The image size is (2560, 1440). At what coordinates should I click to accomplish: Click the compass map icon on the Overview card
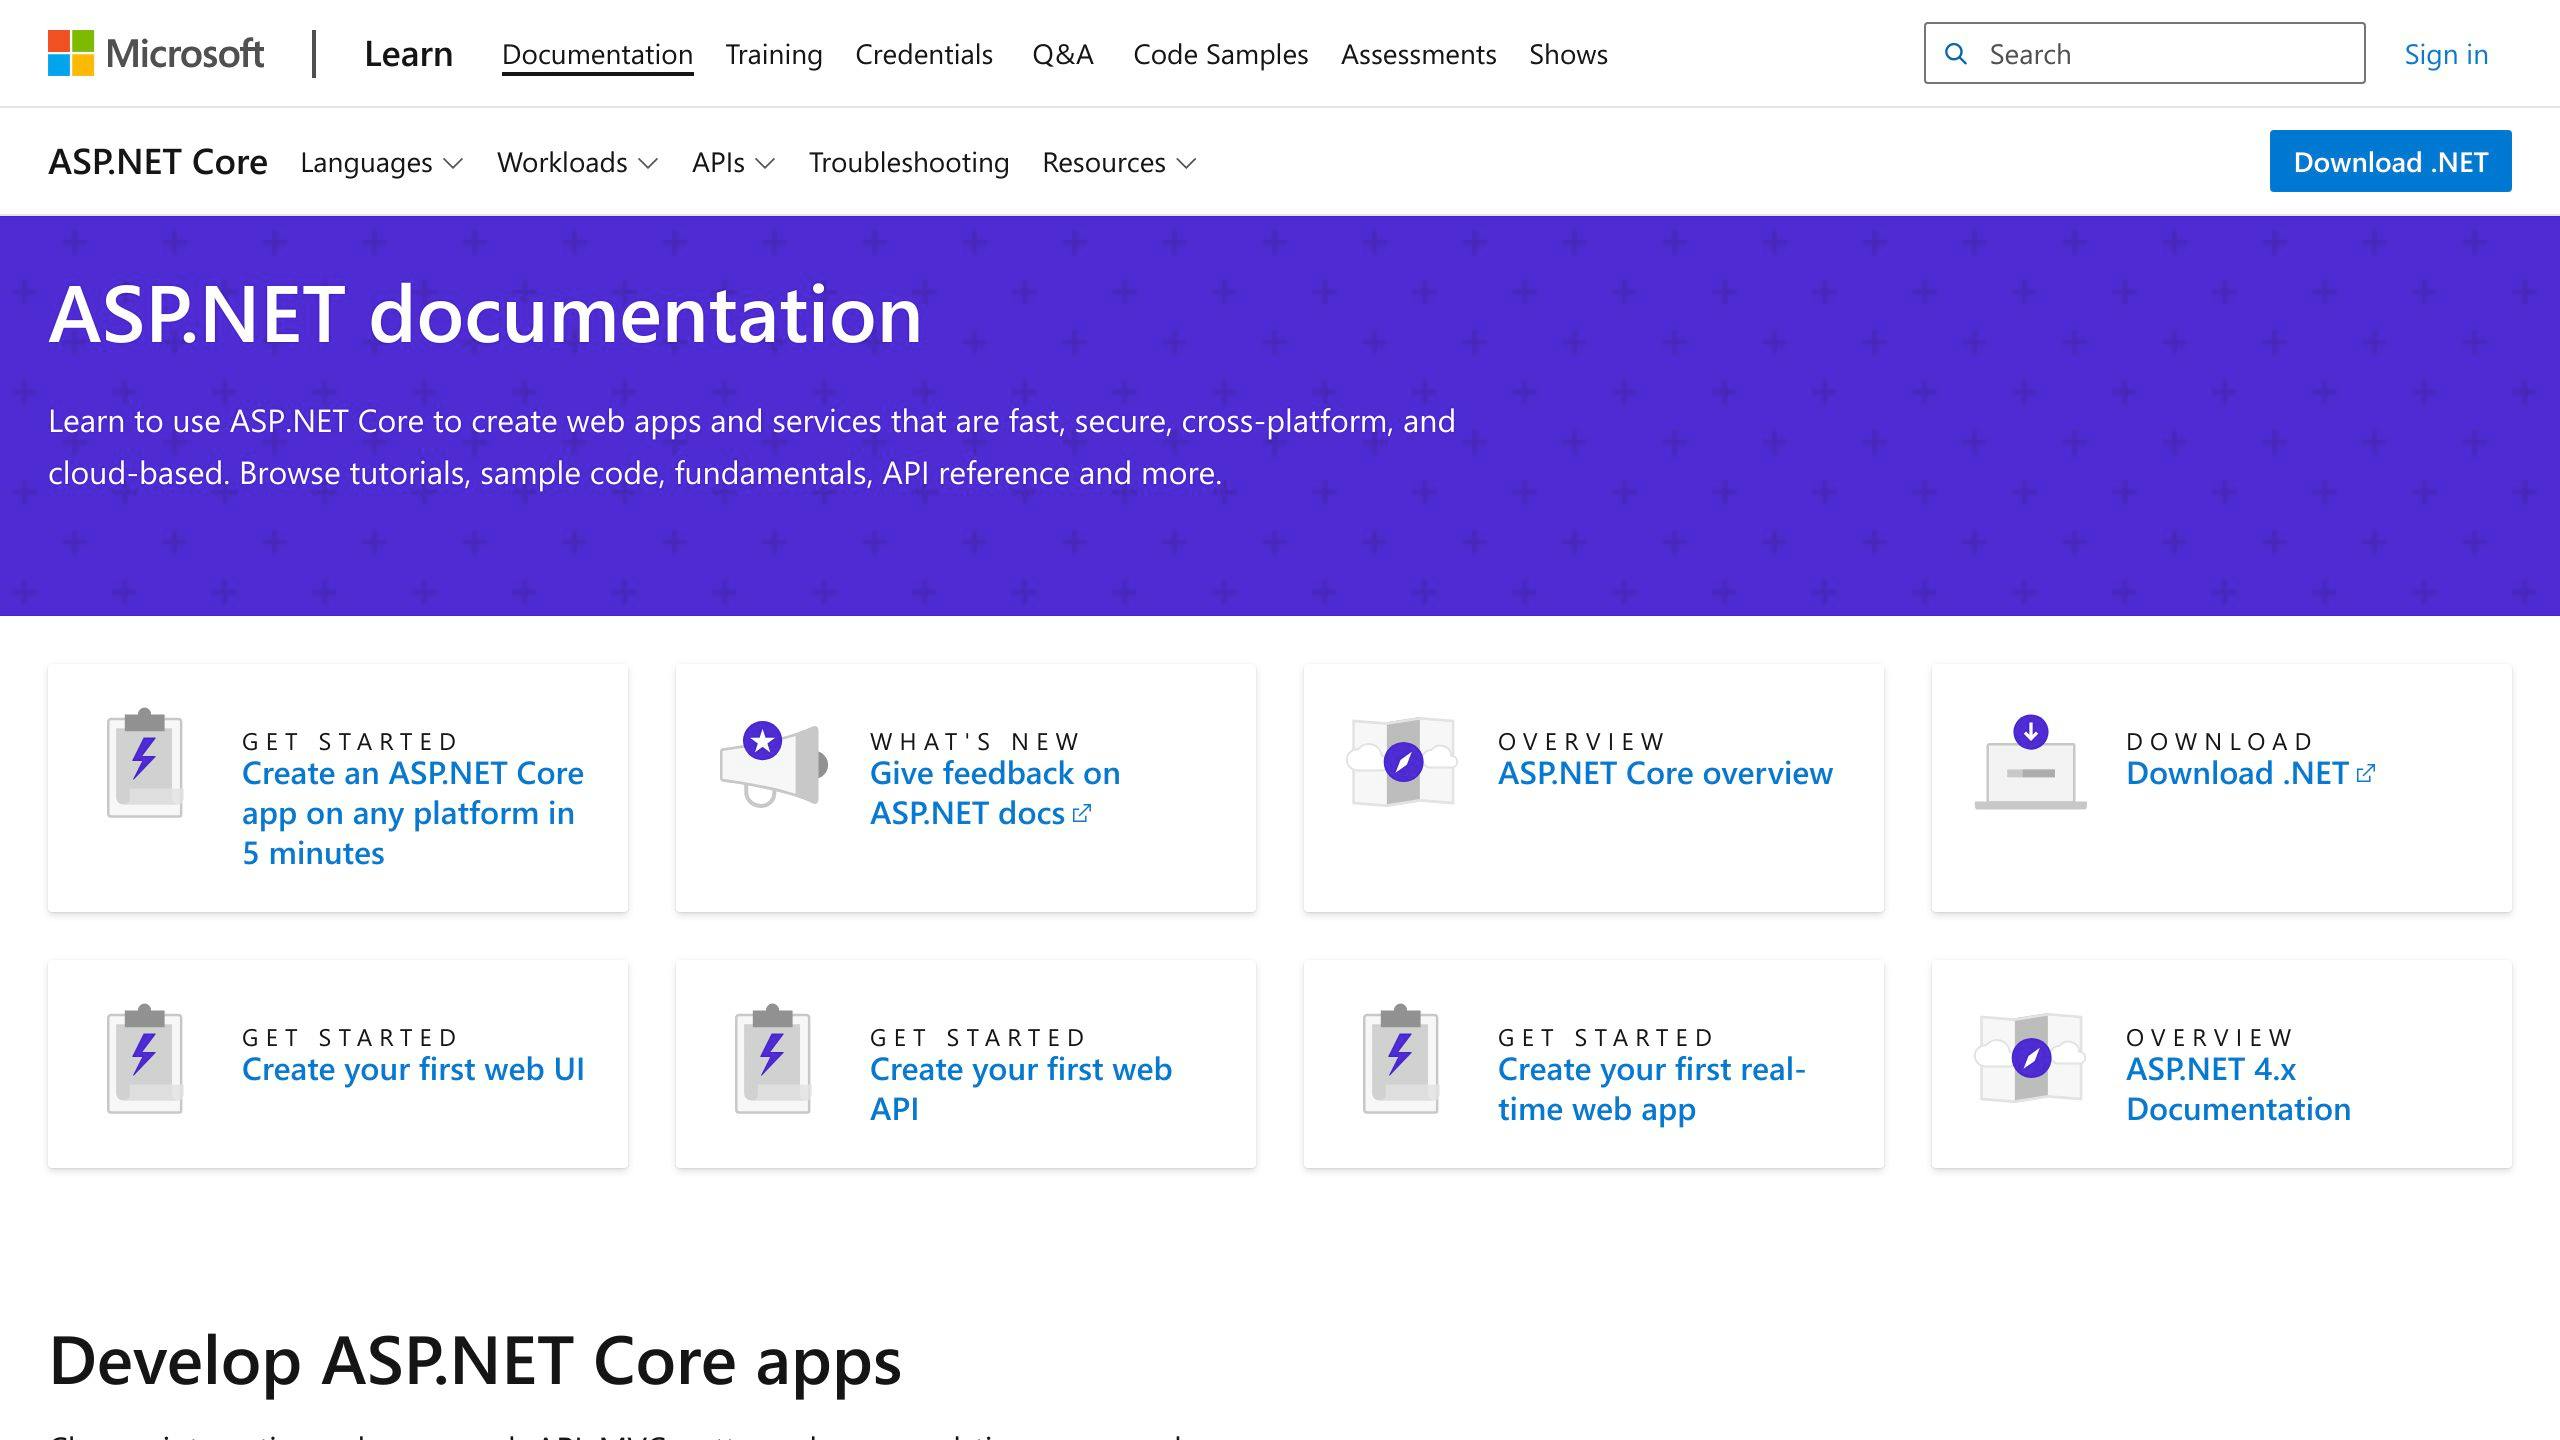(1402, 762)
